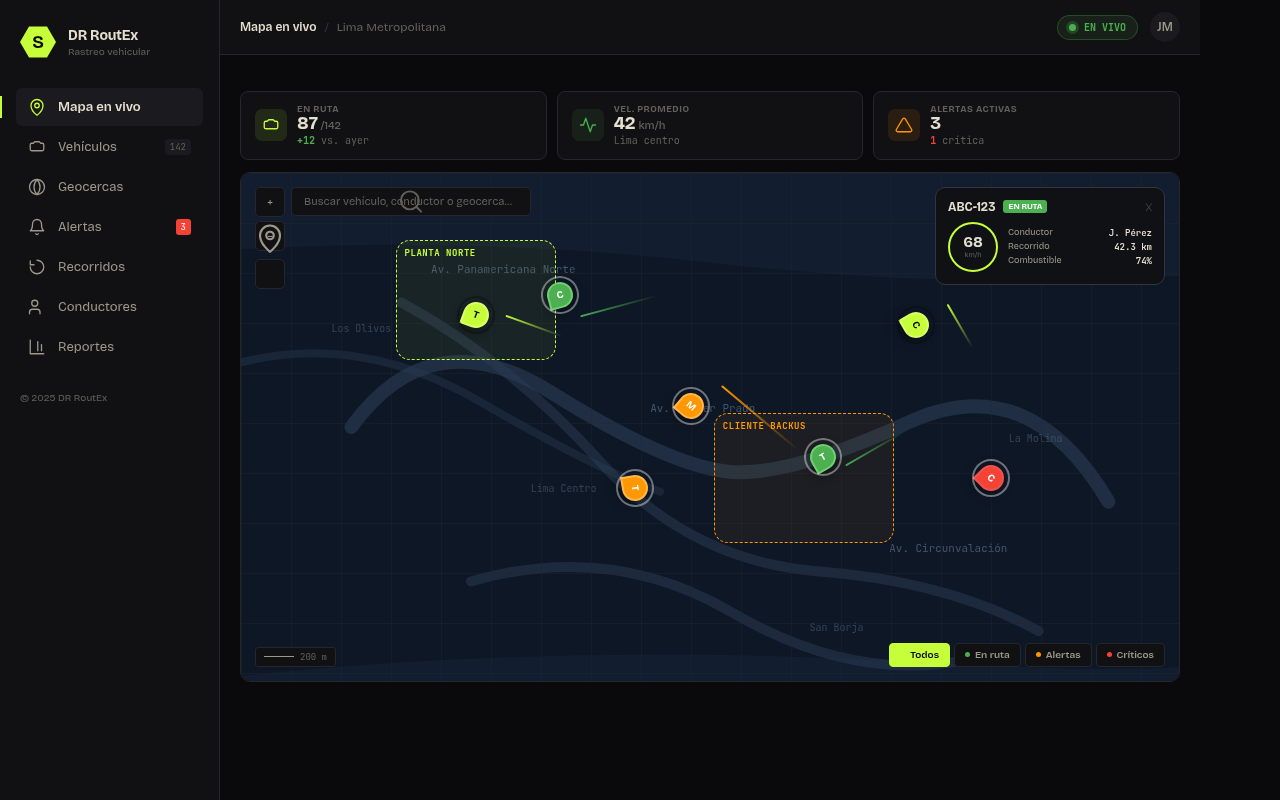Open Mapa en vivo in the sidebar
Viewport: 1280px width, 800px height.
tap(109, 107)
